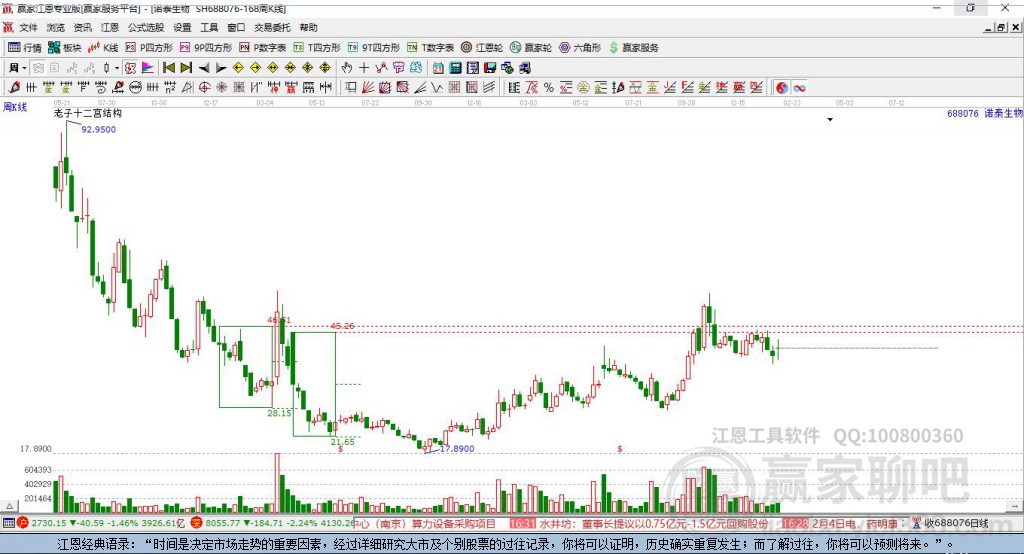
Task: Open the T数字表 tool
Action: [x=430, y=48]
